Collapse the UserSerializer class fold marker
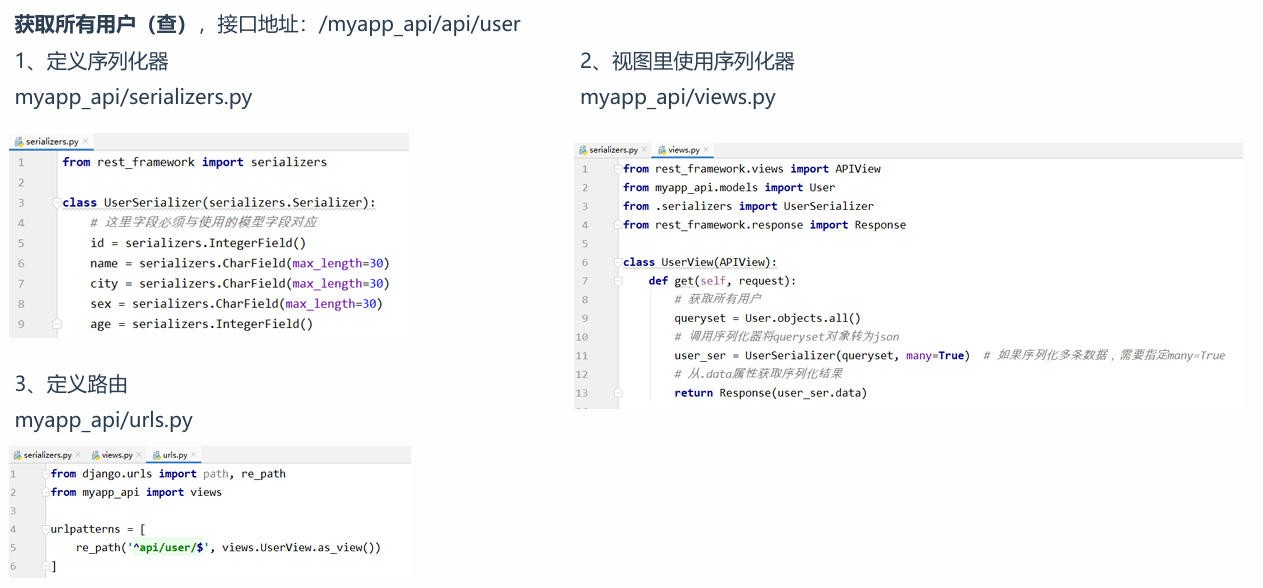Viewport: 1263px width, 588px height. tap(57, 203)
